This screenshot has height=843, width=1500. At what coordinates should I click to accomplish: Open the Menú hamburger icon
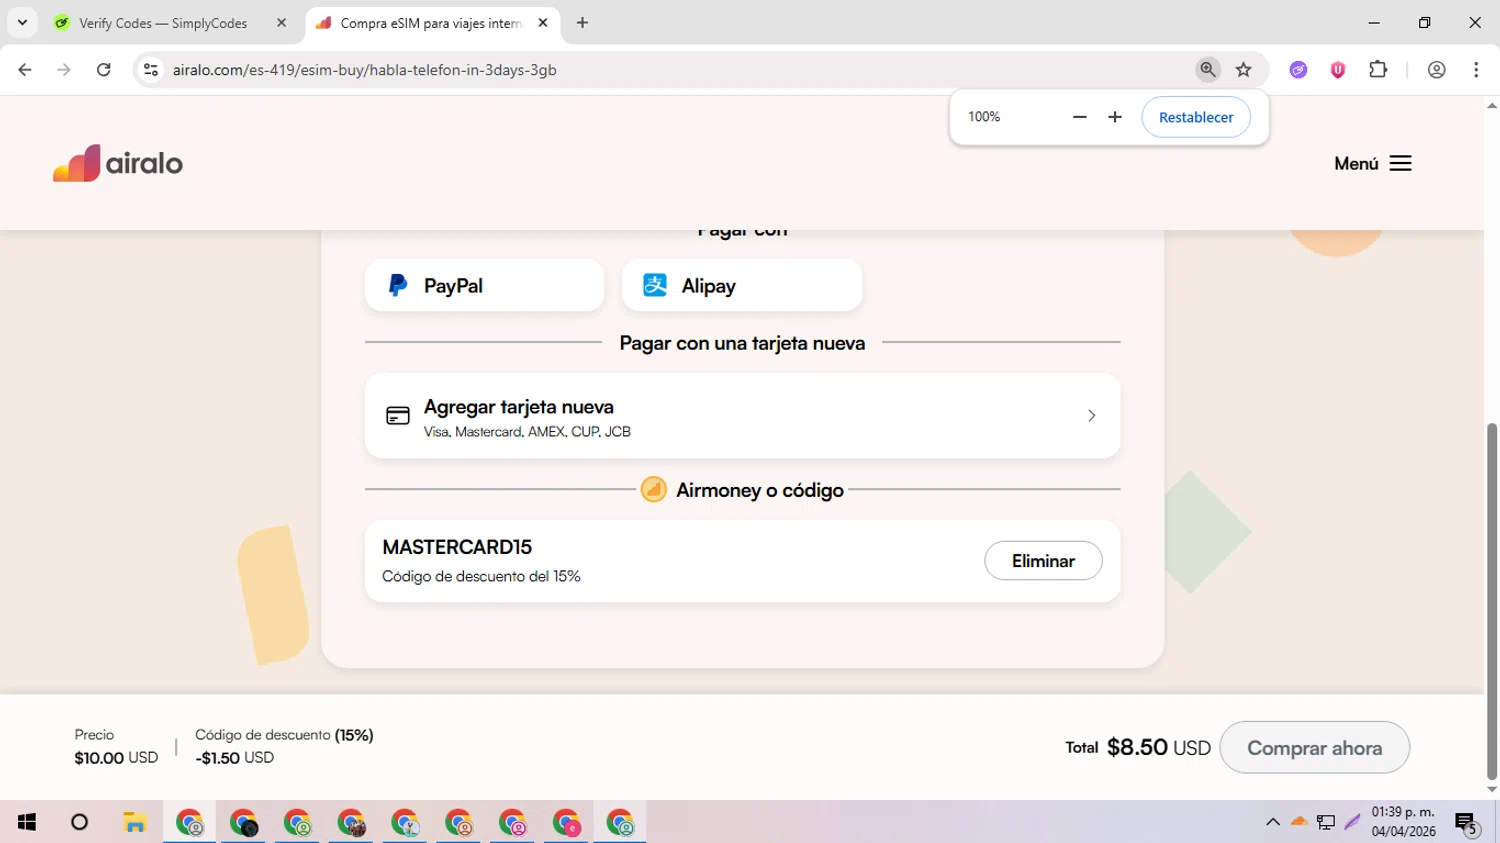(x=1400, y=163)
